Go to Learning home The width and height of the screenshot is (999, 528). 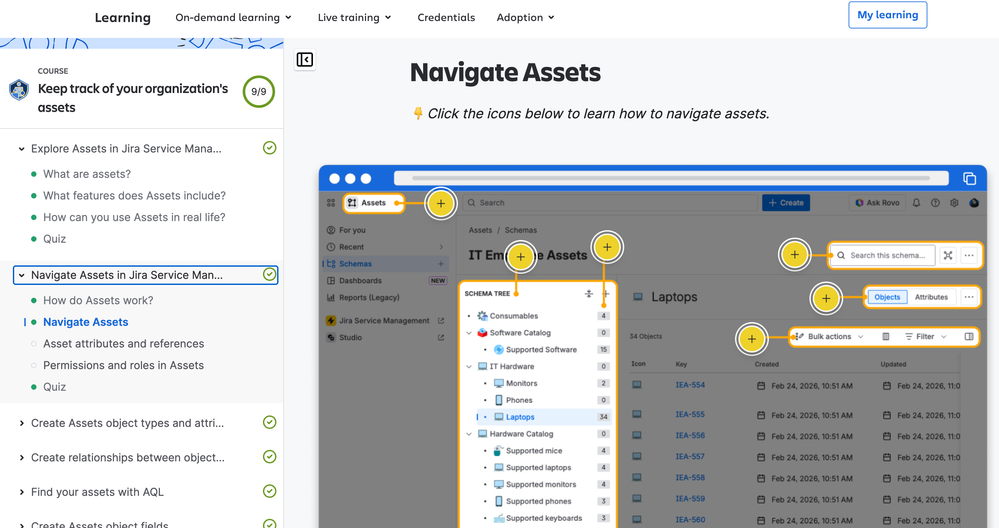122,18
